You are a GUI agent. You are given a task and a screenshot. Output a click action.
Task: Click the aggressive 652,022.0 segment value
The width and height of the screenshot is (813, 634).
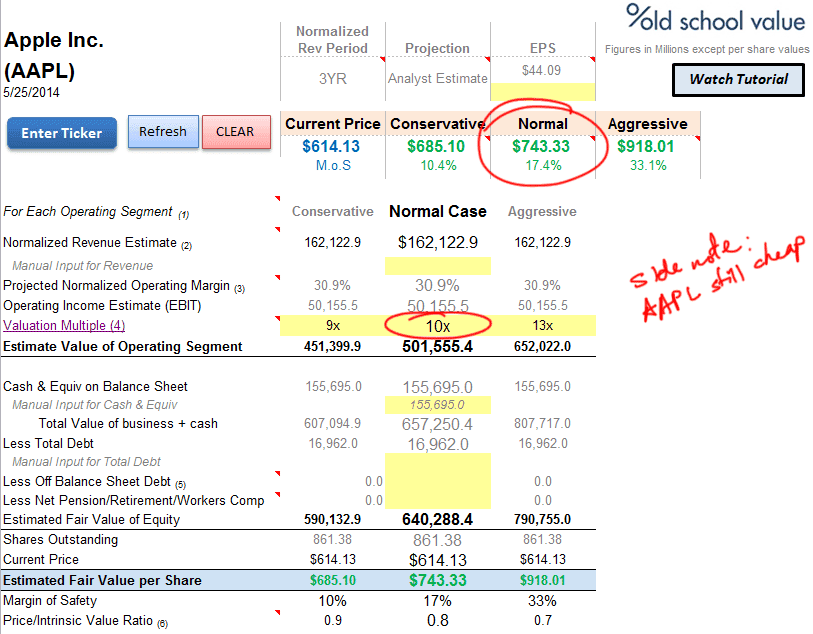[x=542, y=346]
